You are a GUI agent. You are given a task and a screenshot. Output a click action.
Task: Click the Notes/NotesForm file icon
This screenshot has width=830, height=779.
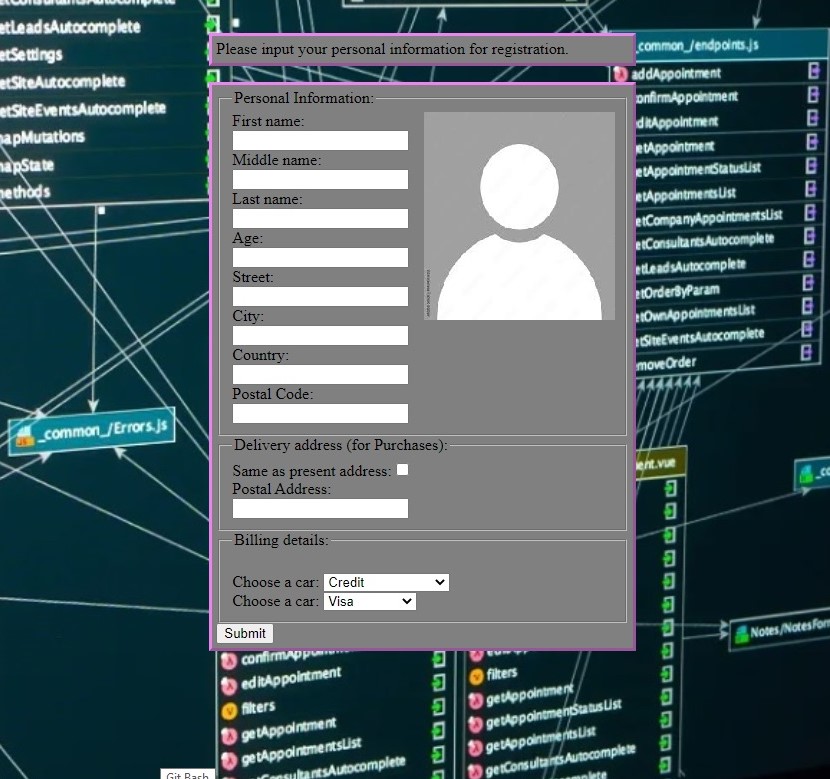click(740, 633)
